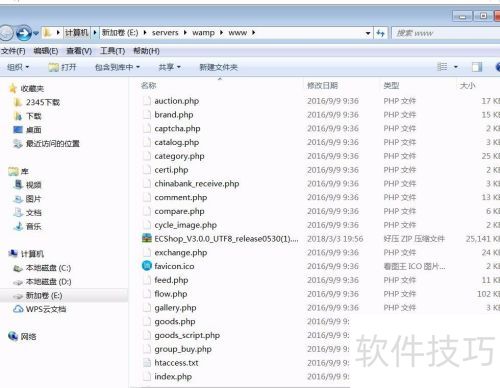Select the brand.php file icon
Screen dimensions: 500x388
147,114
